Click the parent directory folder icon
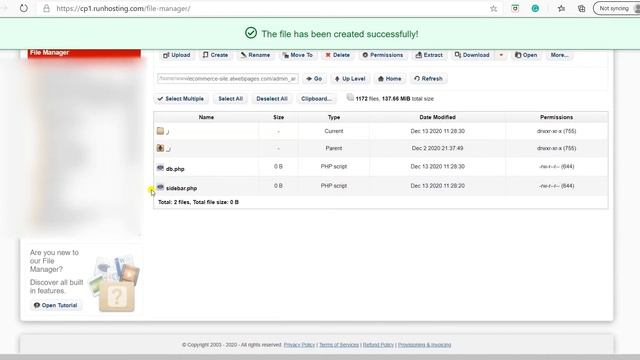The width and height of the screenshot is (640, 360). 160,148
